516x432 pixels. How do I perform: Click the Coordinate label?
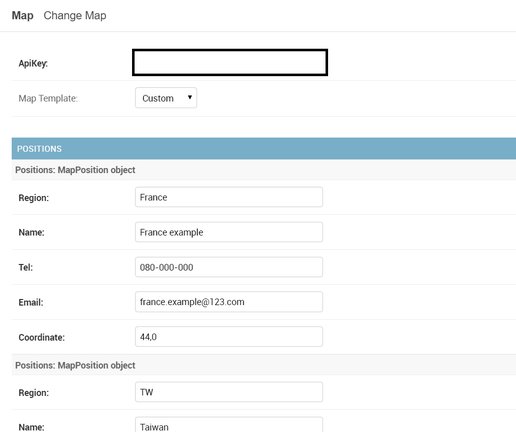[42, 337]
